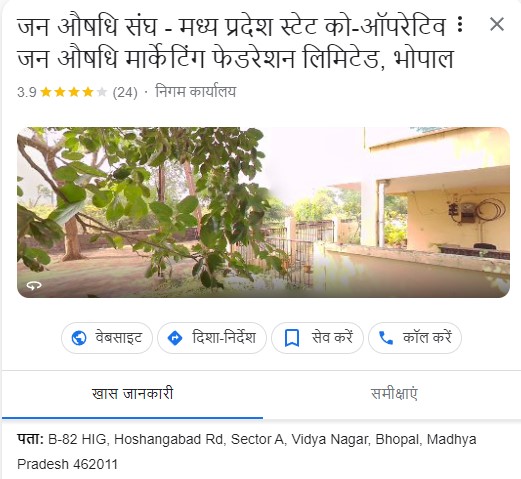Close the place details panel
This screenshot has height=479, width=521.
497,24
